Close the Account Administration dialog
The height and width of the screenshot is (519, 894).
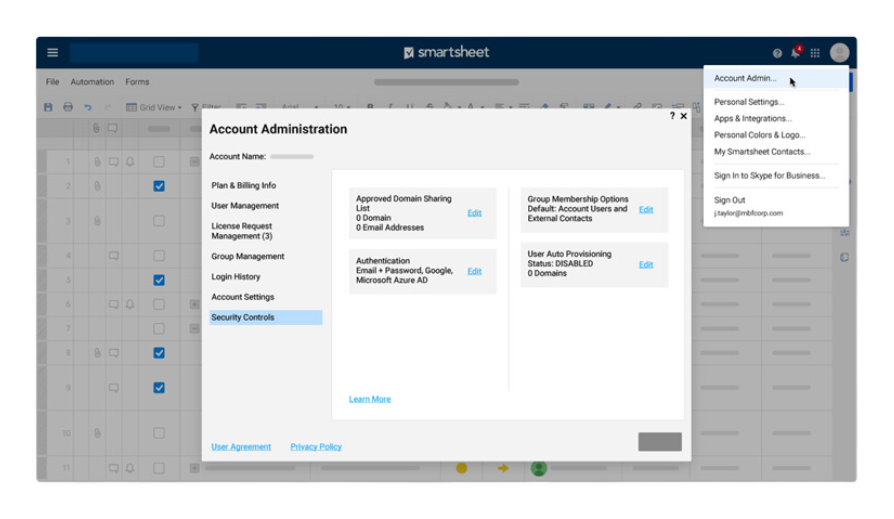click(684, 116)
